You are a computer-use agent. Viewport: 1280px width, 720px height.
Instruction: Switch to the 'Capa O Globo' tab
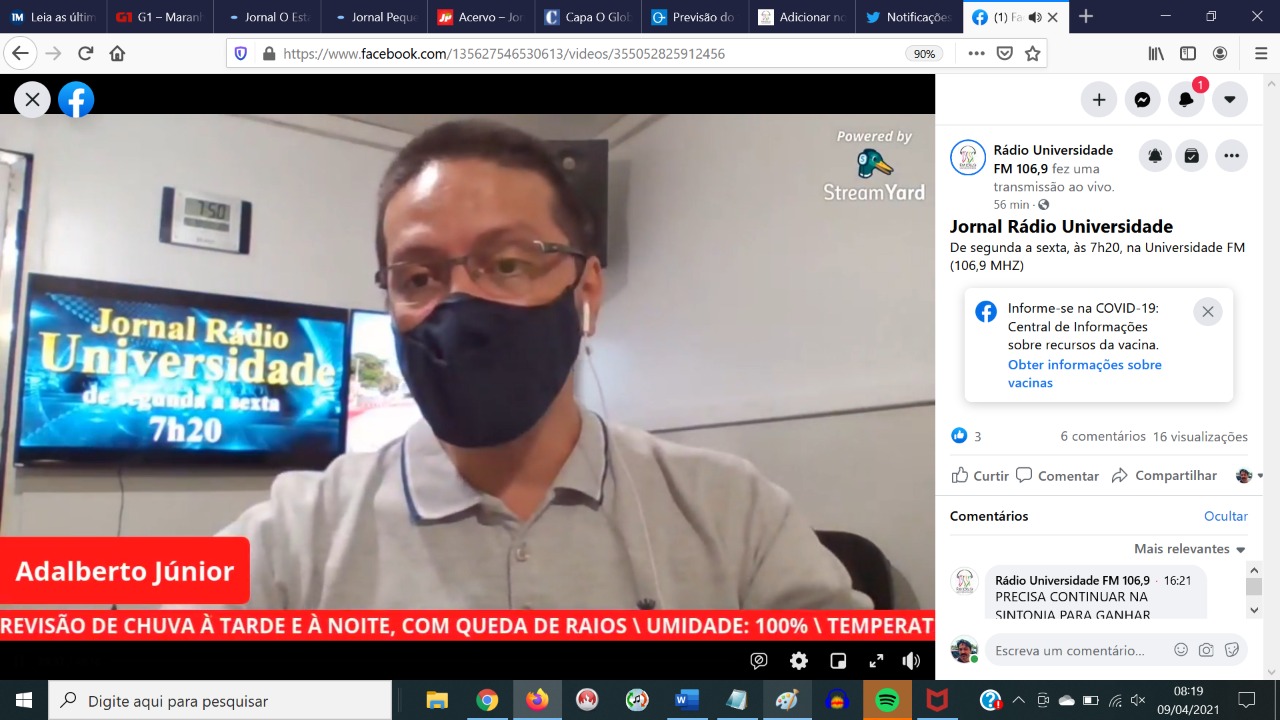589,17
